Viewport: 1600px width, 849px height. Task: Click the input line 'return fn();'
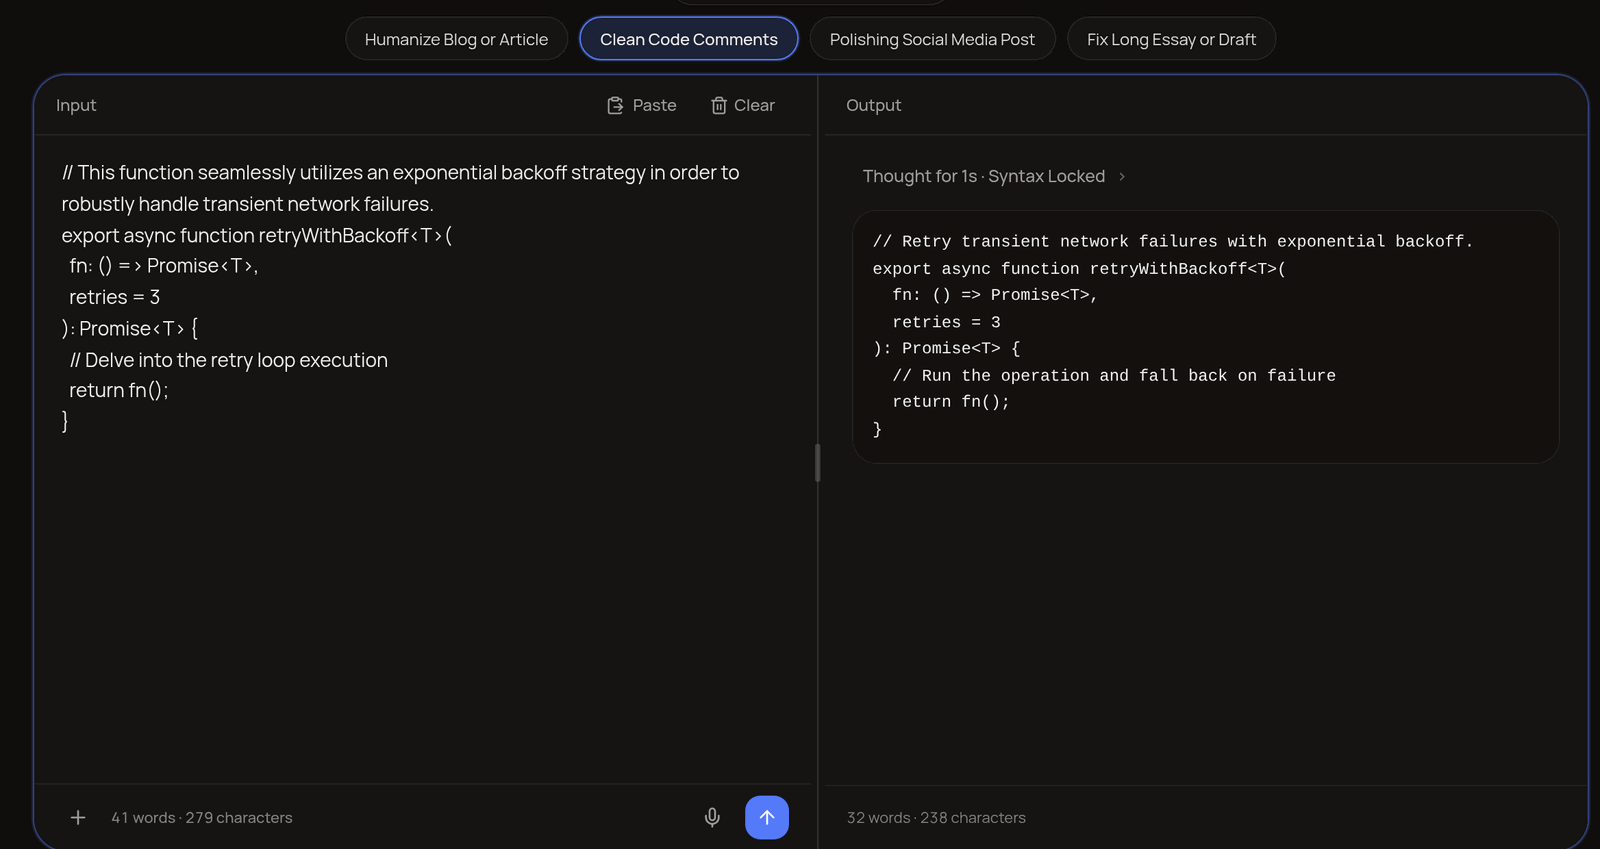point(119,391)
